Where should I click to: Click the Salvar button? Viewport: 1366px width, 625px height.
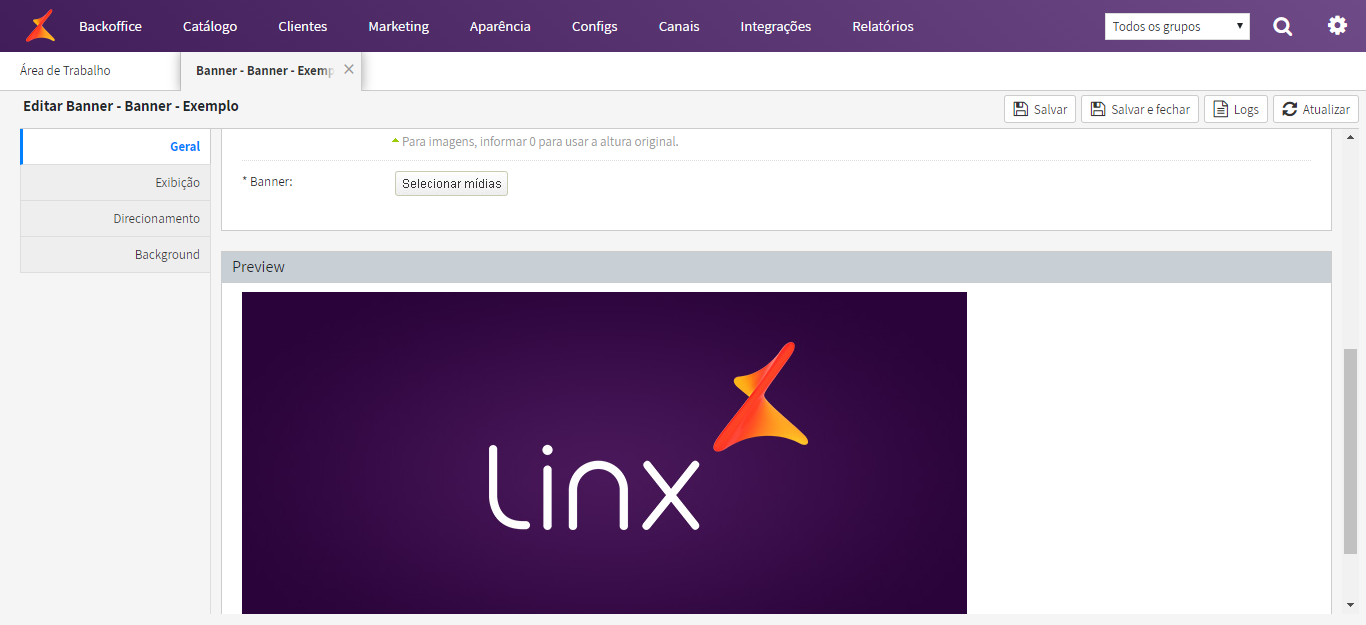coord(1040,109)
